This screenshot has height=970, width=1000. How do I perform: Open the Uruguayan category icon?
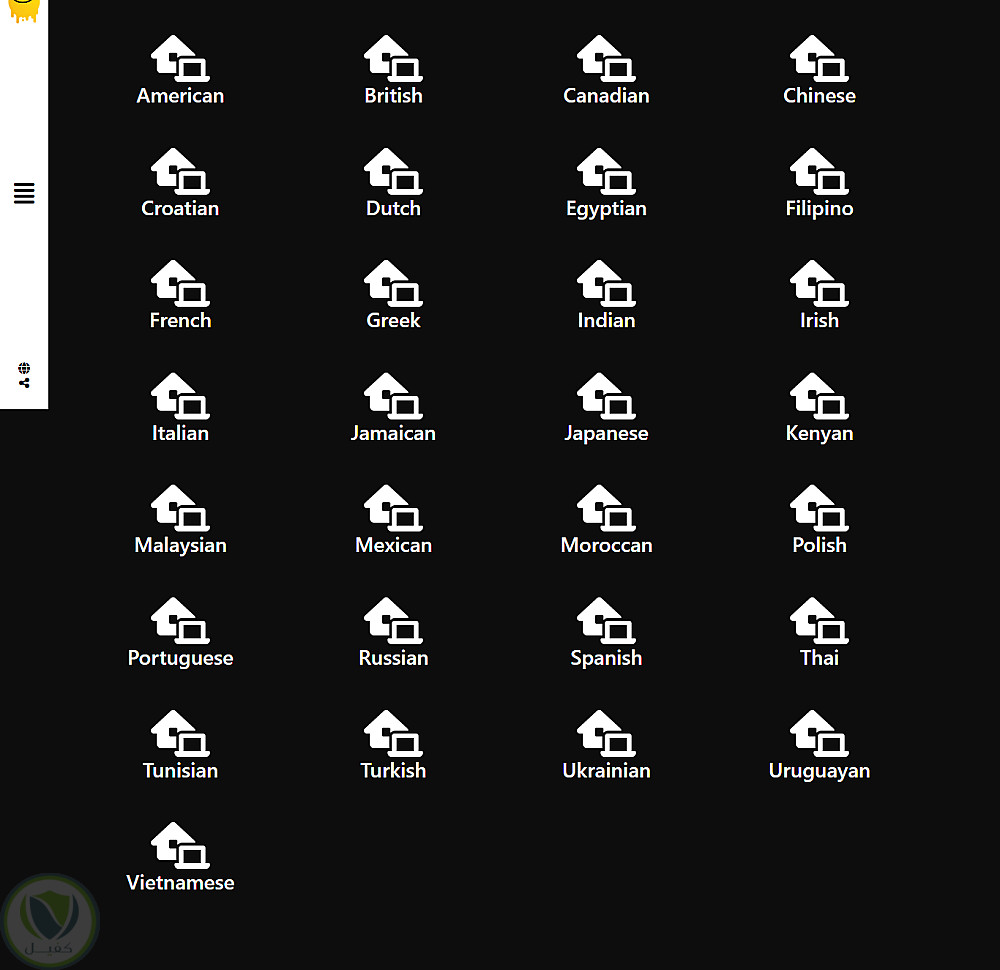(820, 733)
